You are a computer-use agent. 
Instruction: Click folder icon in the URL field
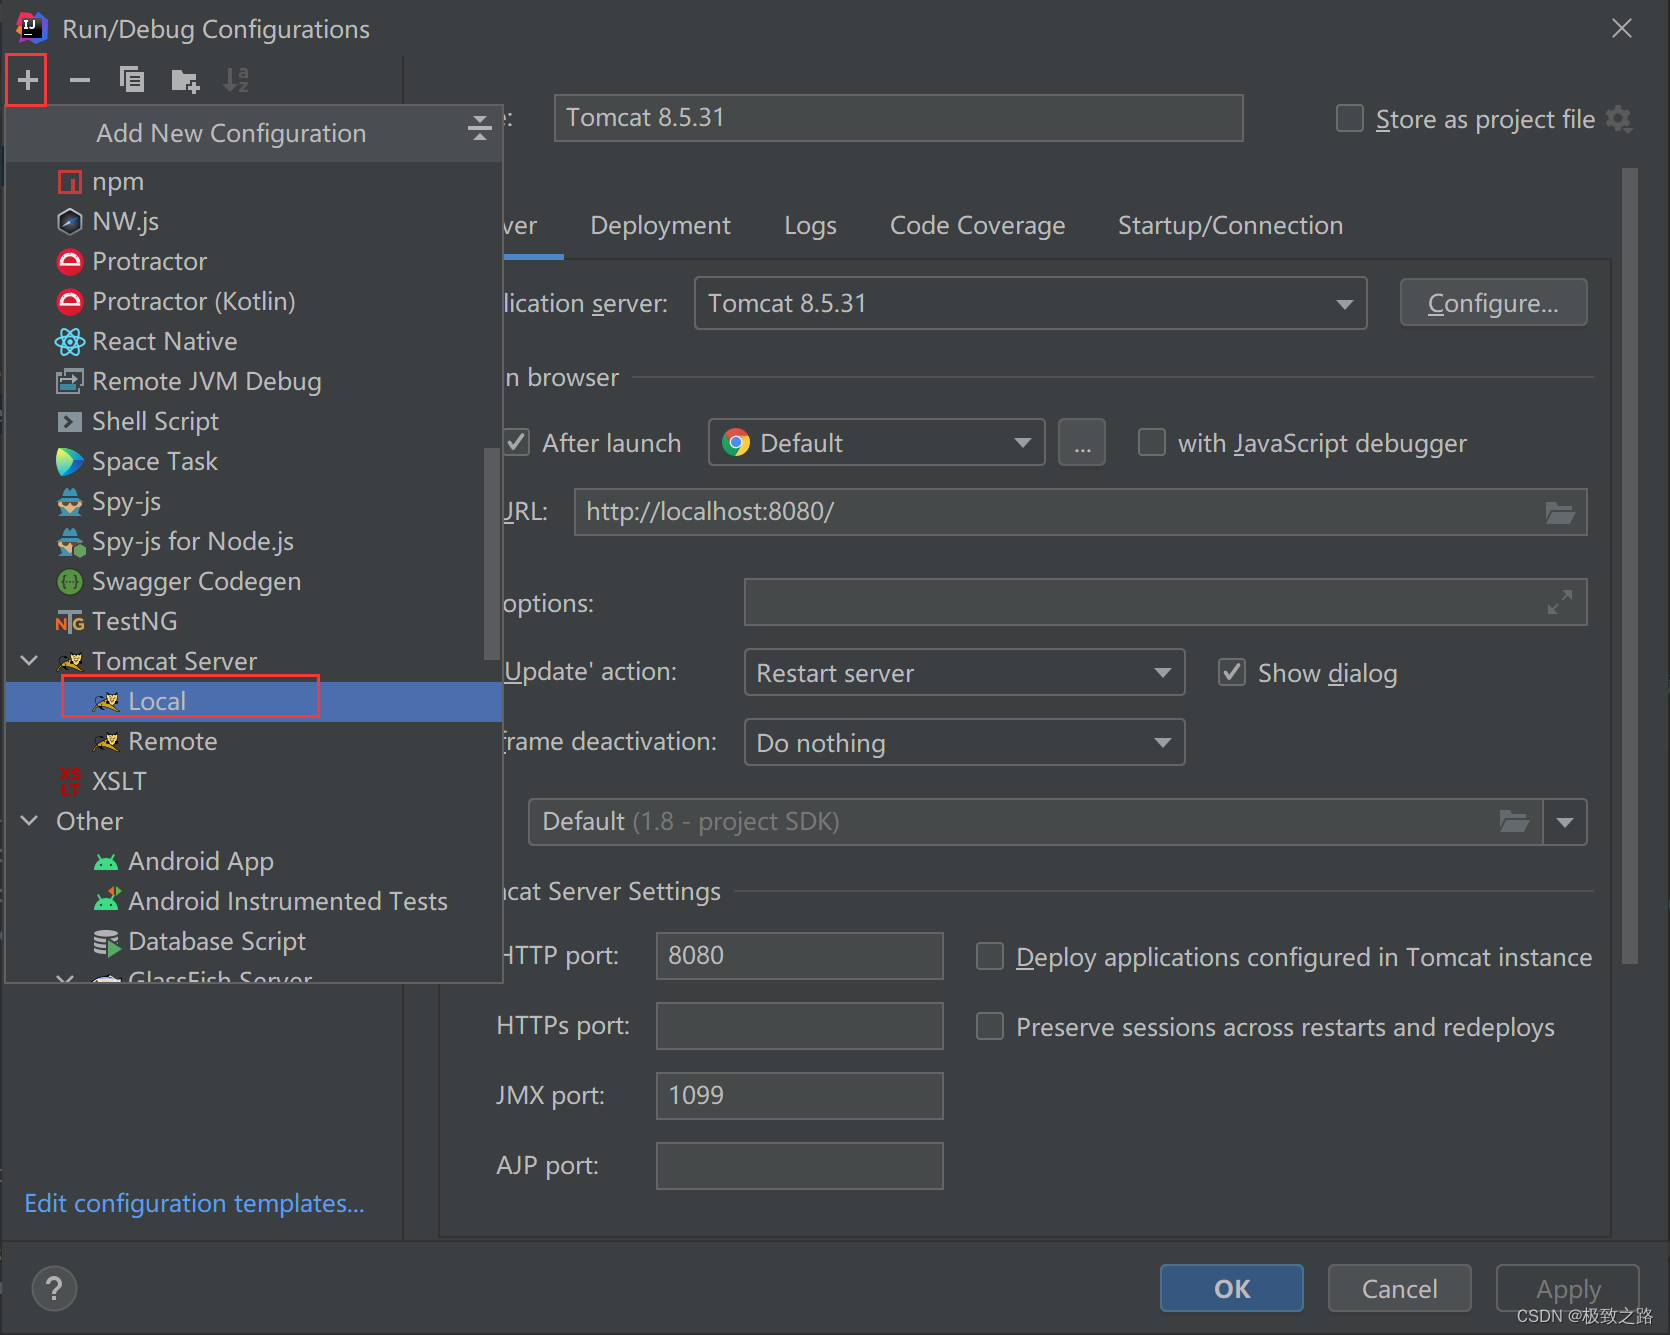(x=1560, y=513)
